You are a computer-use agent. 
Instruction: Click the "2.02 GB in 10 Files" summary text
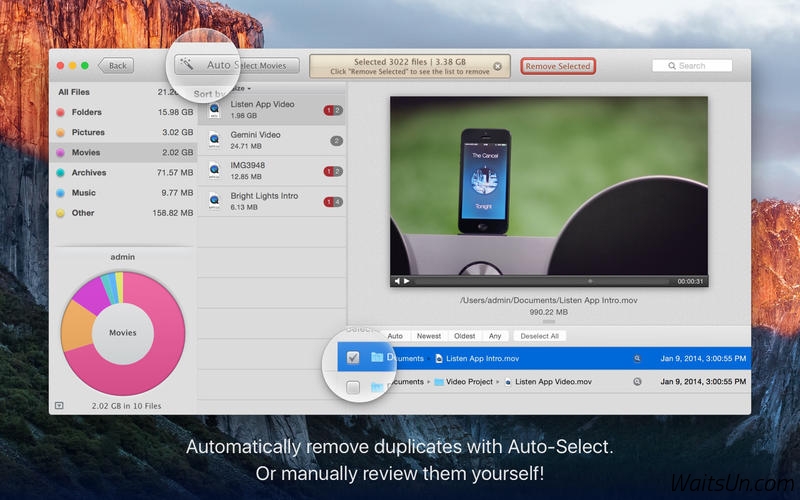127,406
